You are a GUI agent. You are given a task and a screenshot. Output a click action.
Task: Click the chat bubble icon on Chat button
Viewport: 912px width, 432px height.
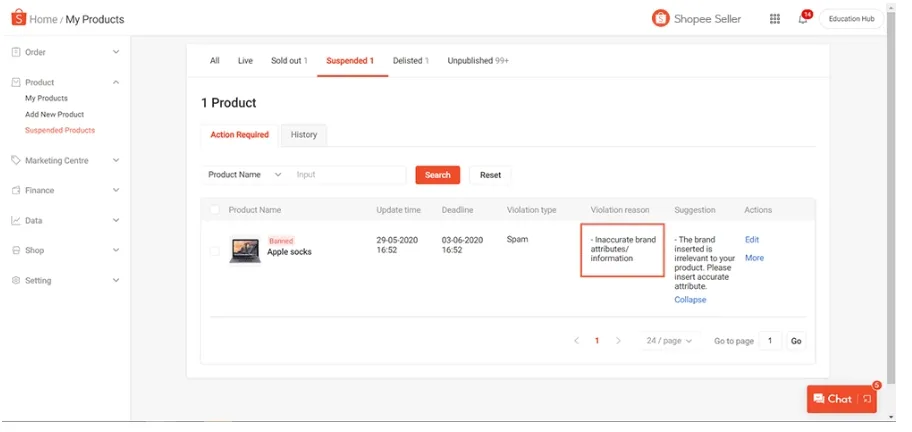(x=819, y=399)
